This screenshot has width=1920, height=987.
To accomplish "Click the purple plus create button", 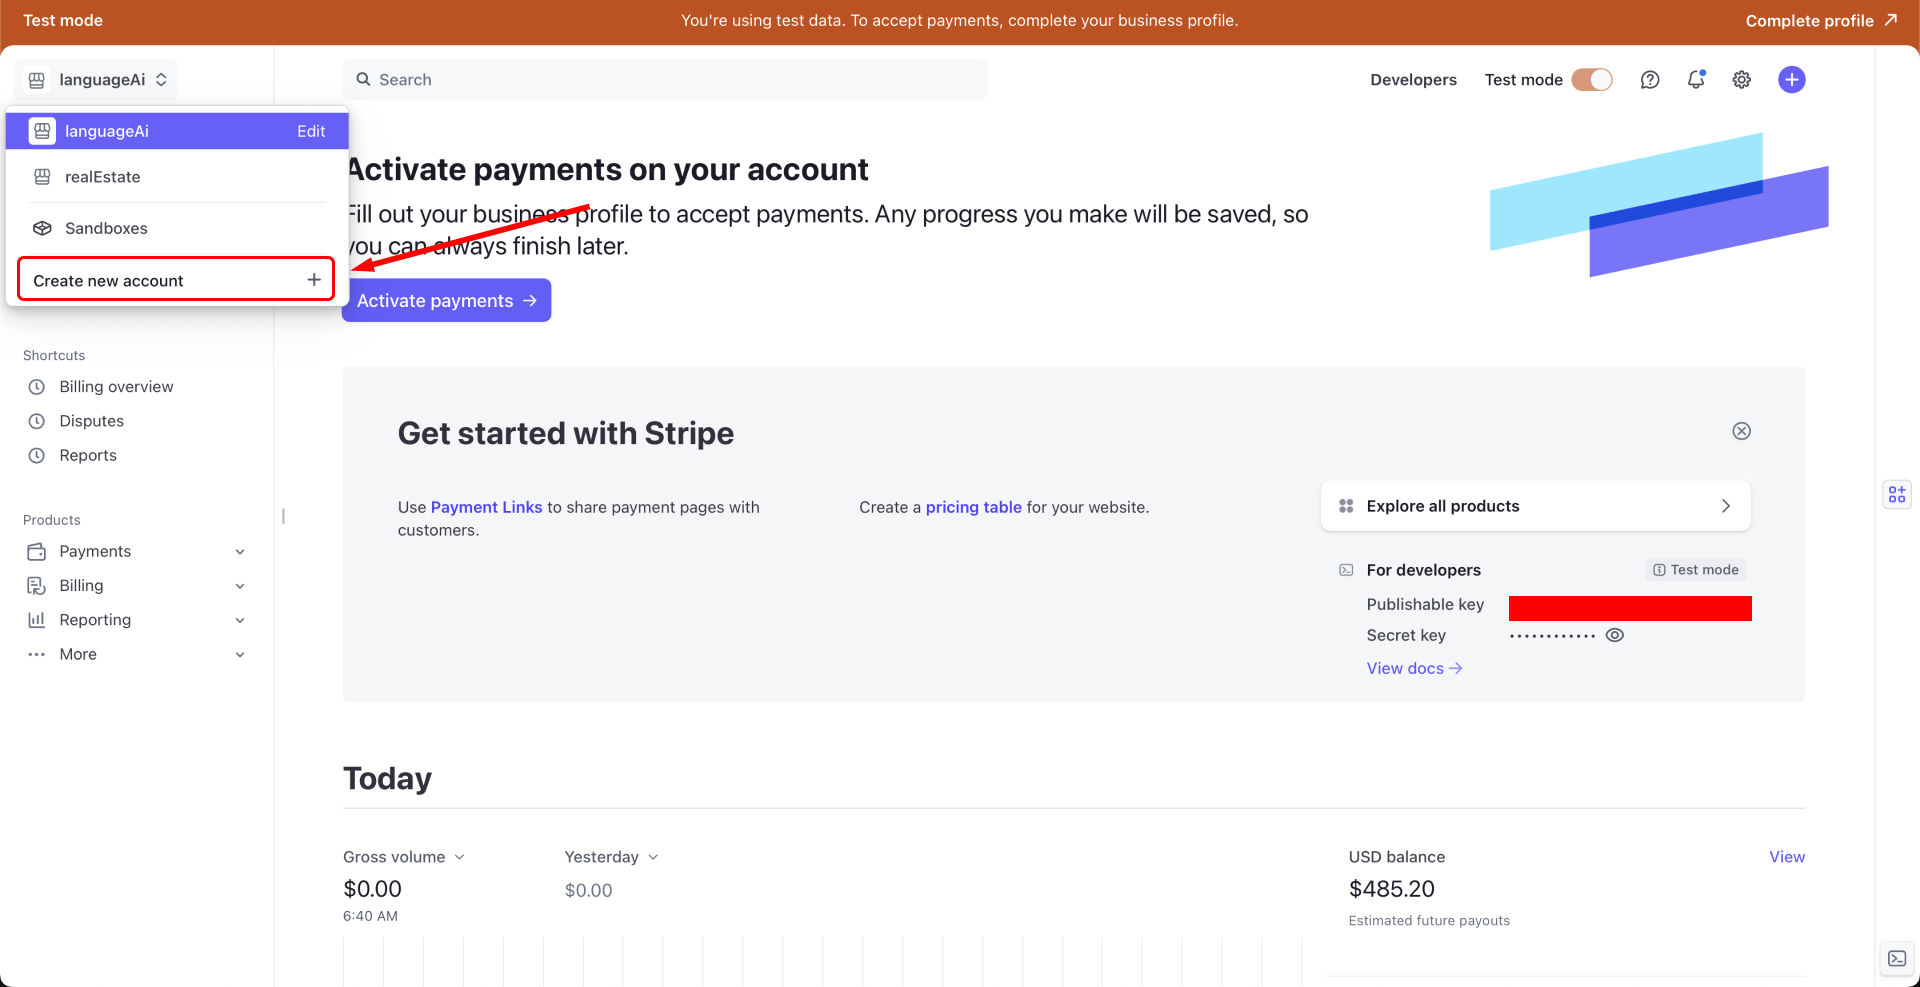I will click(x=1791, y=80).
